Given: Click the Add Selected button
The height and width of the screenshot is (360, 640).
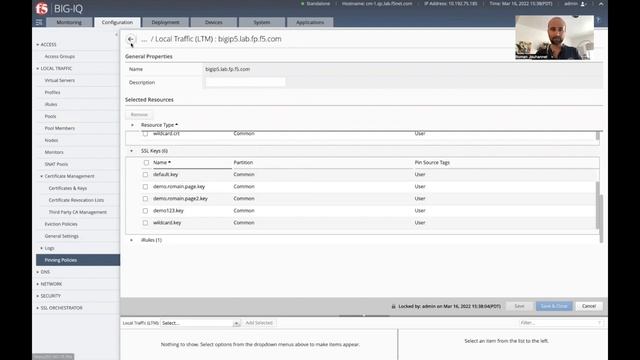Looking at the screenshot, I should [x=259, y=323].
